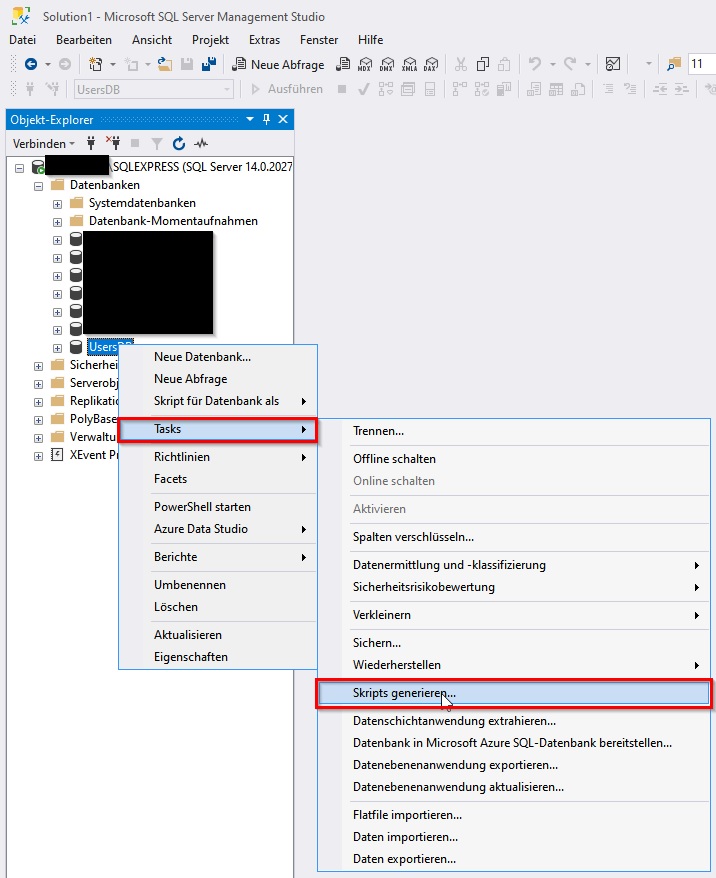Click the connect plug icon in Objekt-Explorer
This screenshot has width=716, height=878.
(91, 143)
